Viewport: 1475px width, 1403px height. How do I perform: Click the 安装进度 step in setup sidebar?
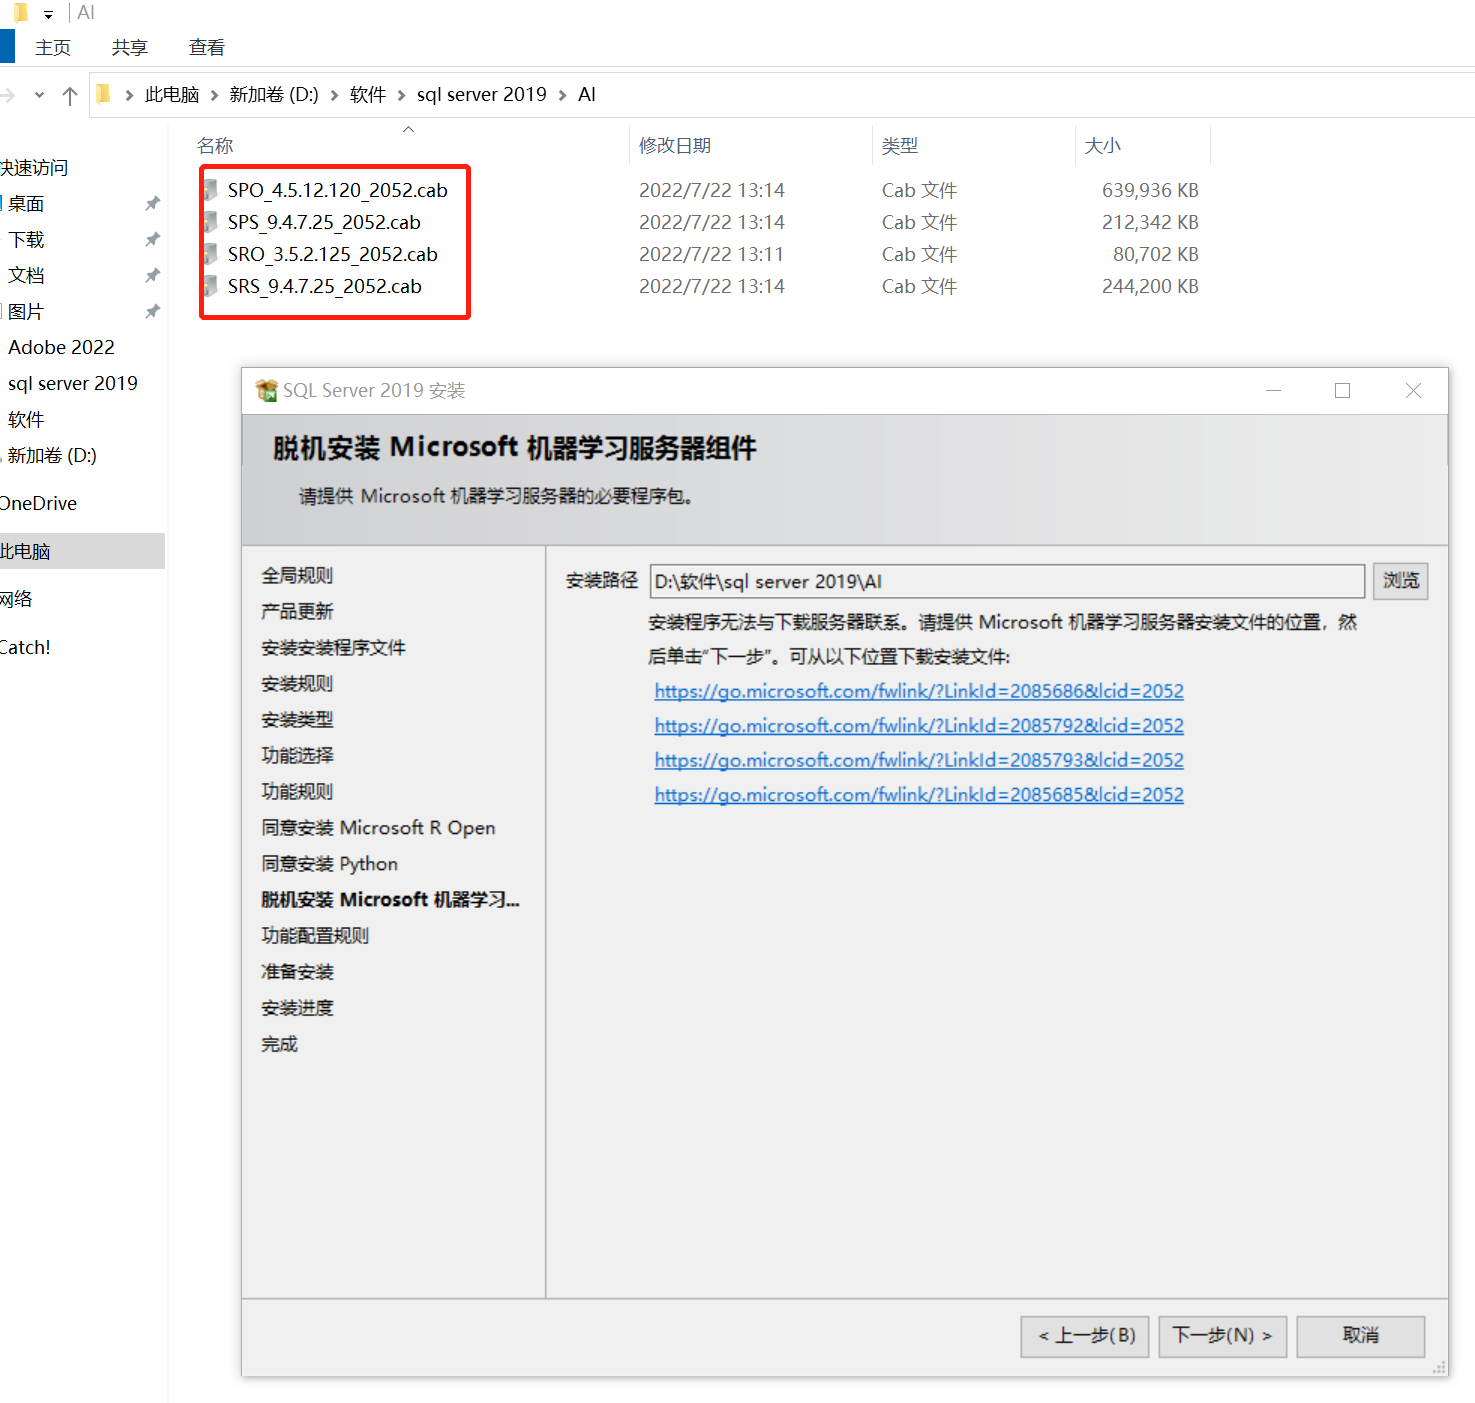pyautogui.click(x=297, y=1008)
